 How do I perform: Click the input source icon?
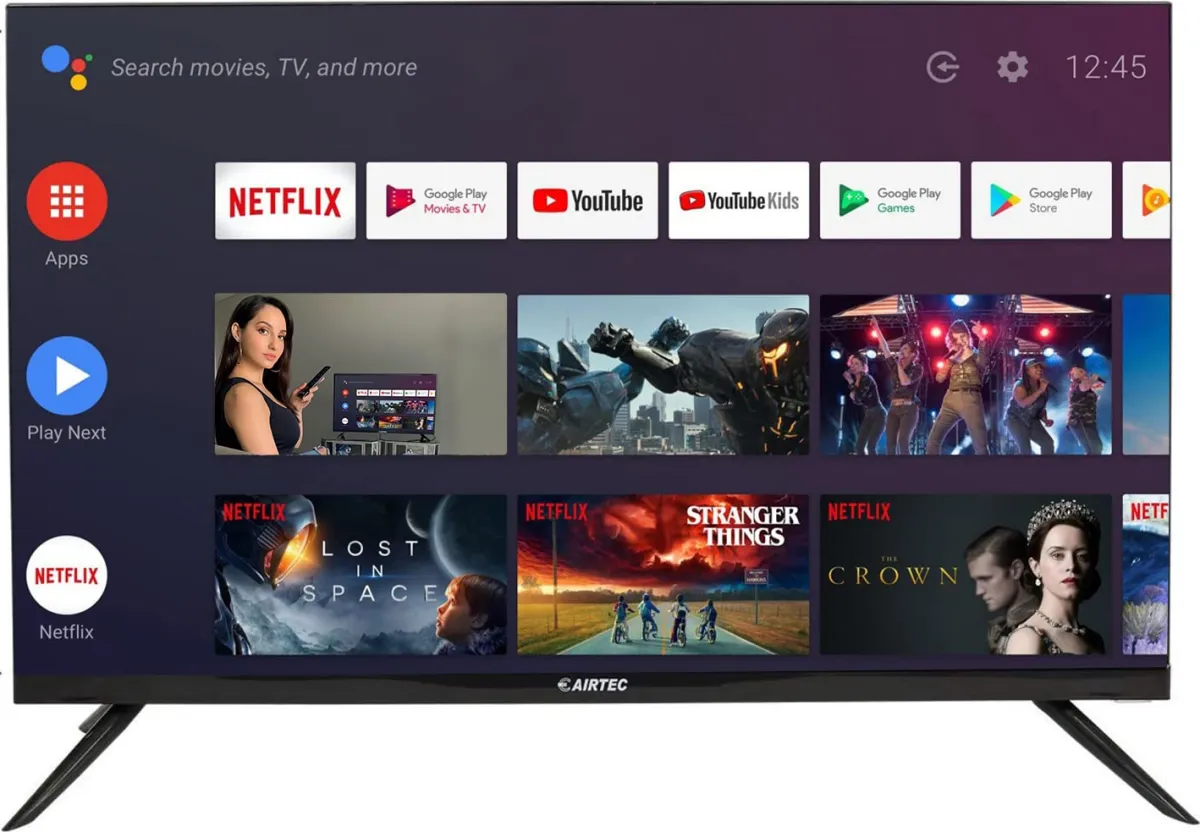[942, 67]
